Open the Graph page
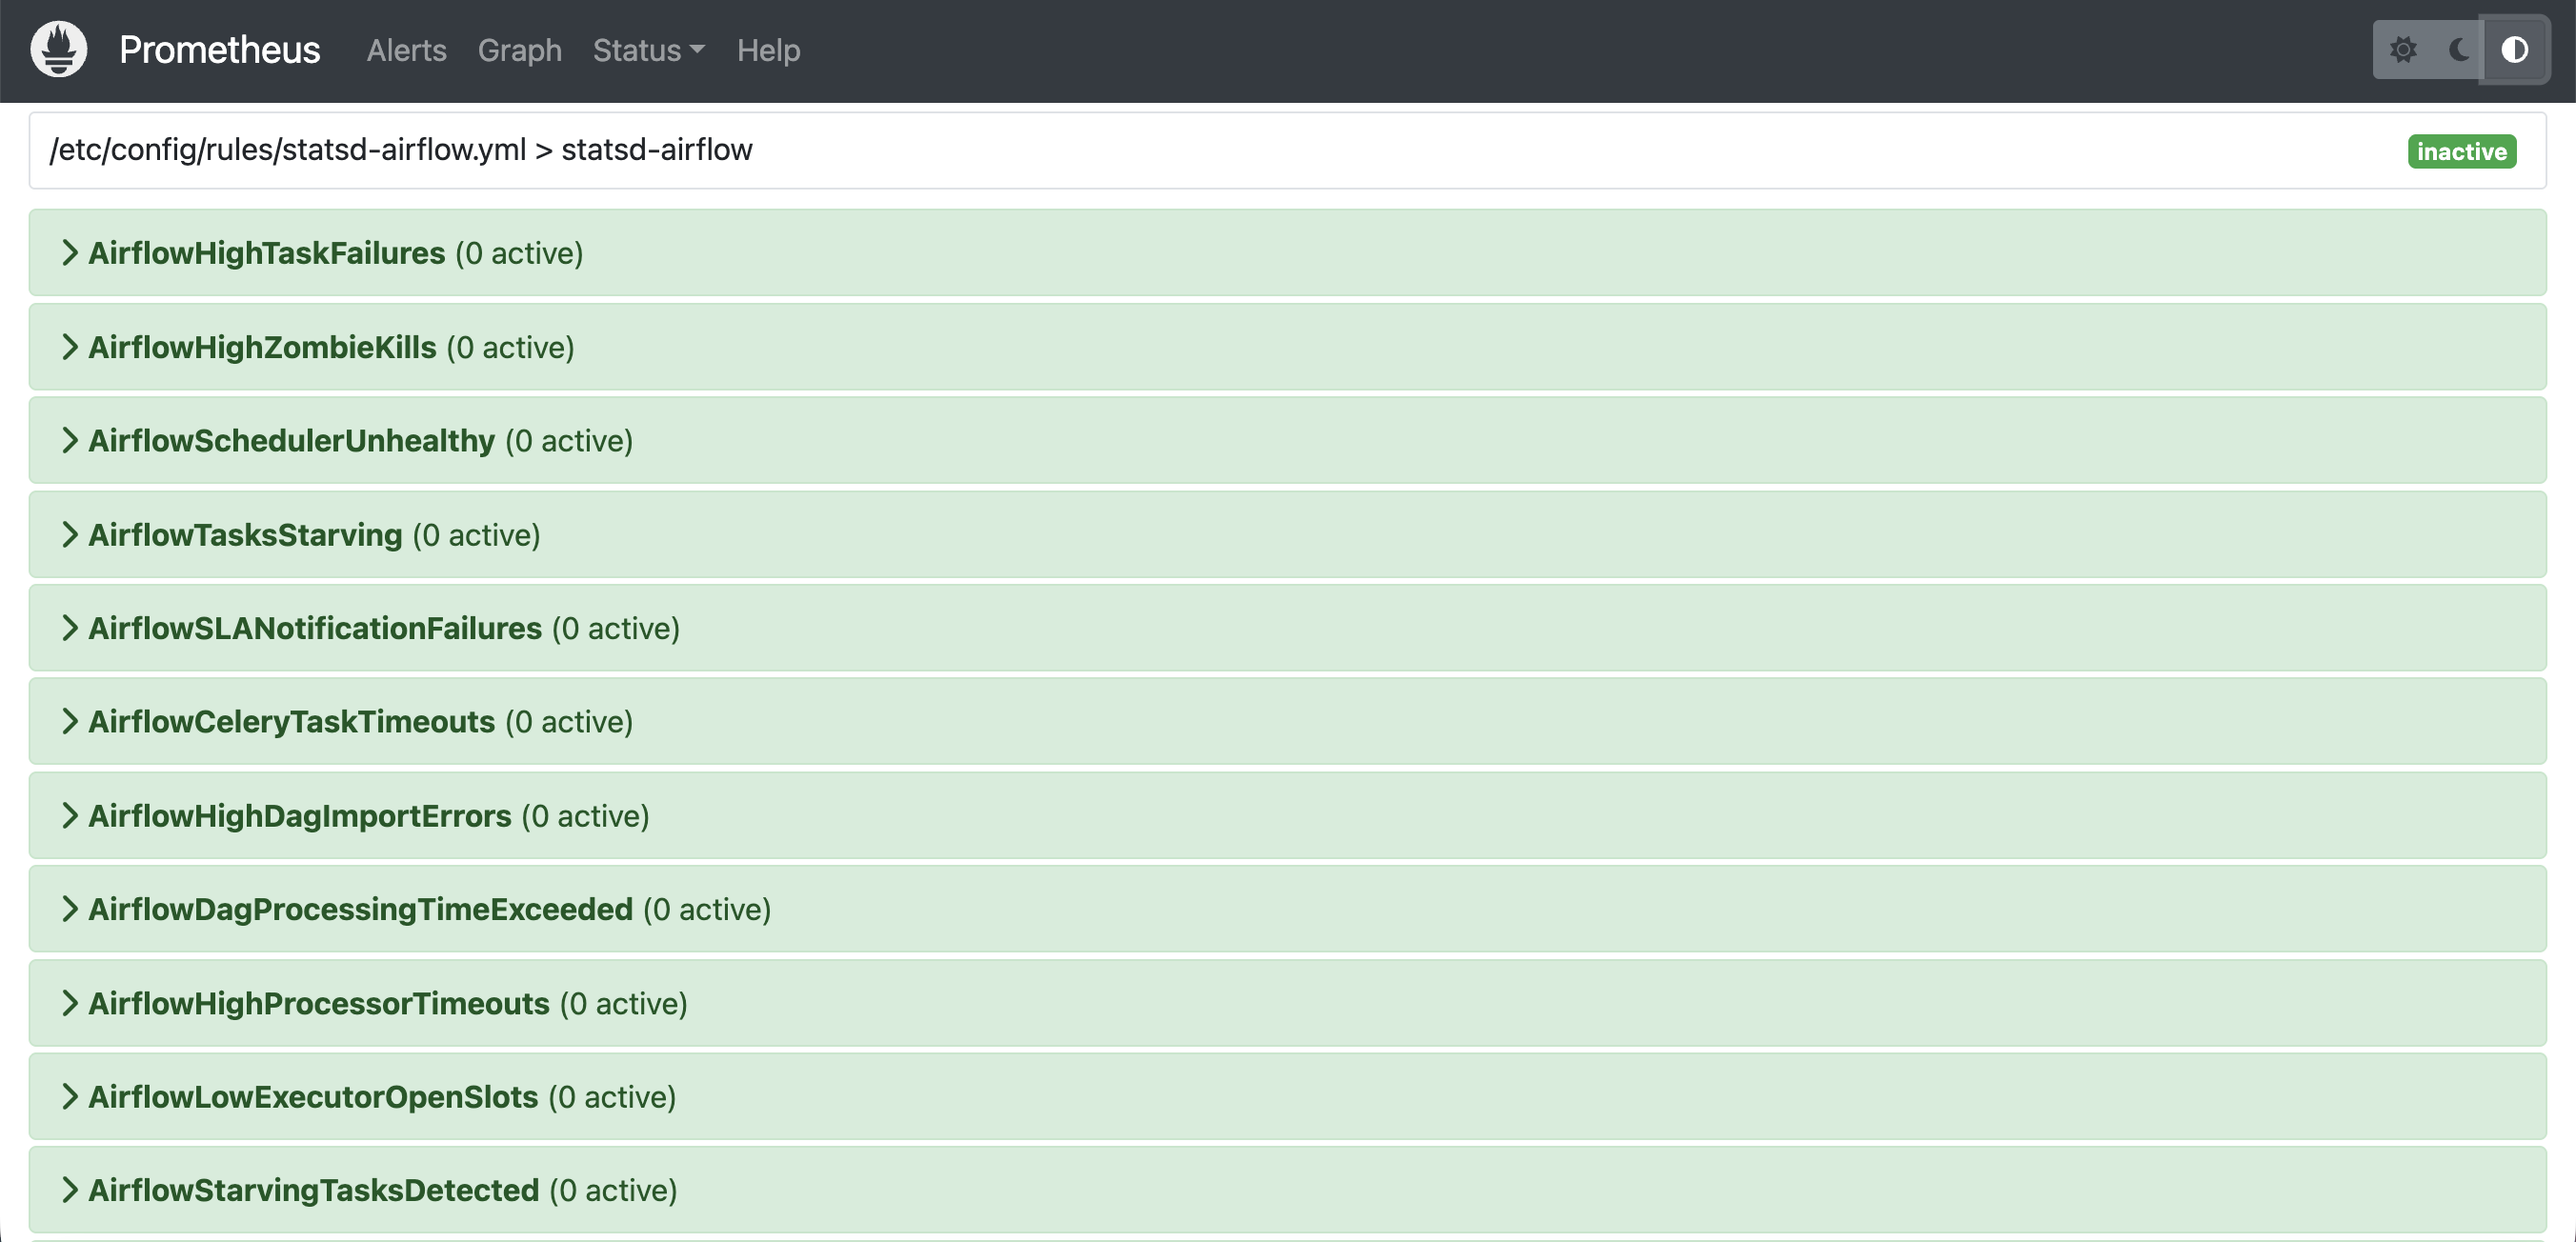The height and width of the screenshot is (1242, 2576). click(x=519, y=50)
